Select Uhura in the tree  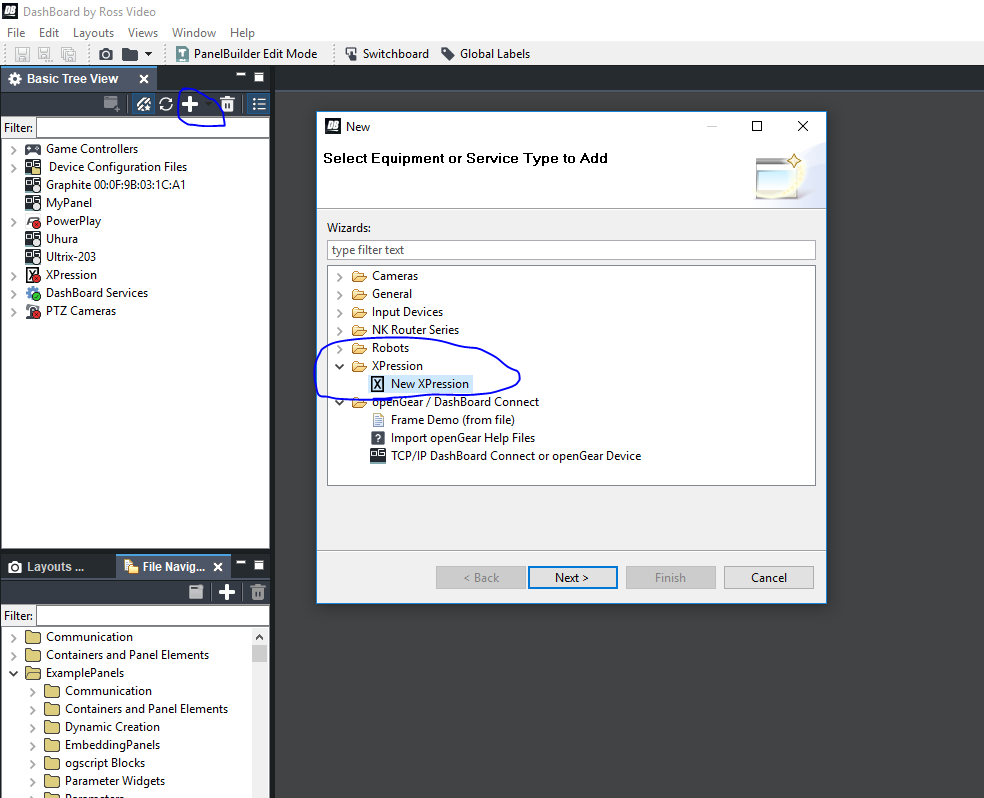(62, 239)
